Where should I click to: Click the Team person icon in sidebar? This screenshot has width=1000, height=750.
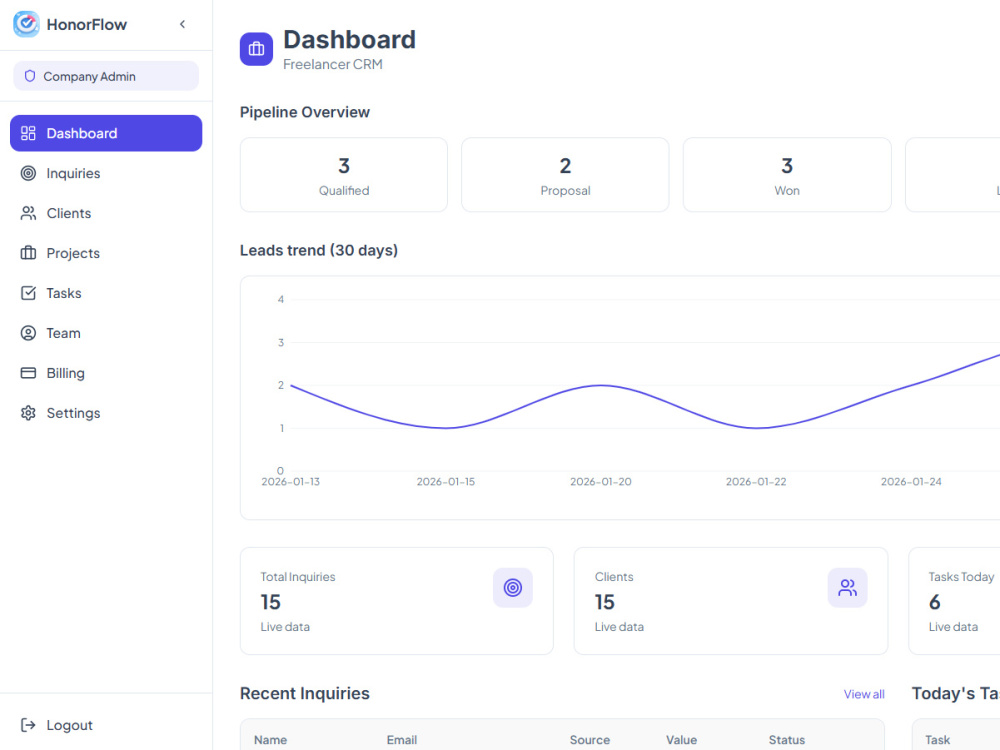tap(28, 333)
